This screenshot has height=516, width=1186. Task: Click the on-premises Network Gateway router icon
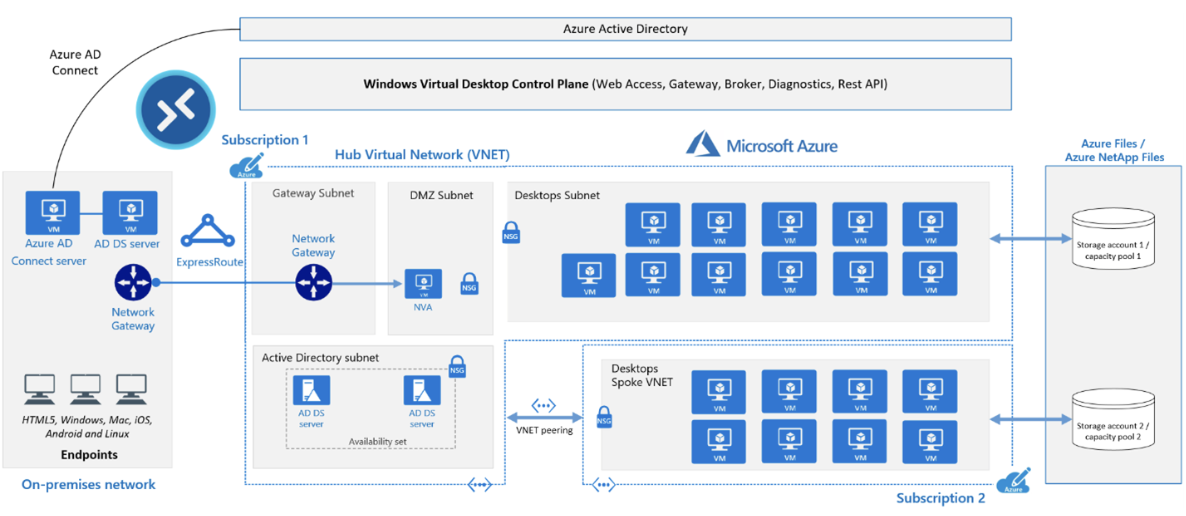coord(134,283)
